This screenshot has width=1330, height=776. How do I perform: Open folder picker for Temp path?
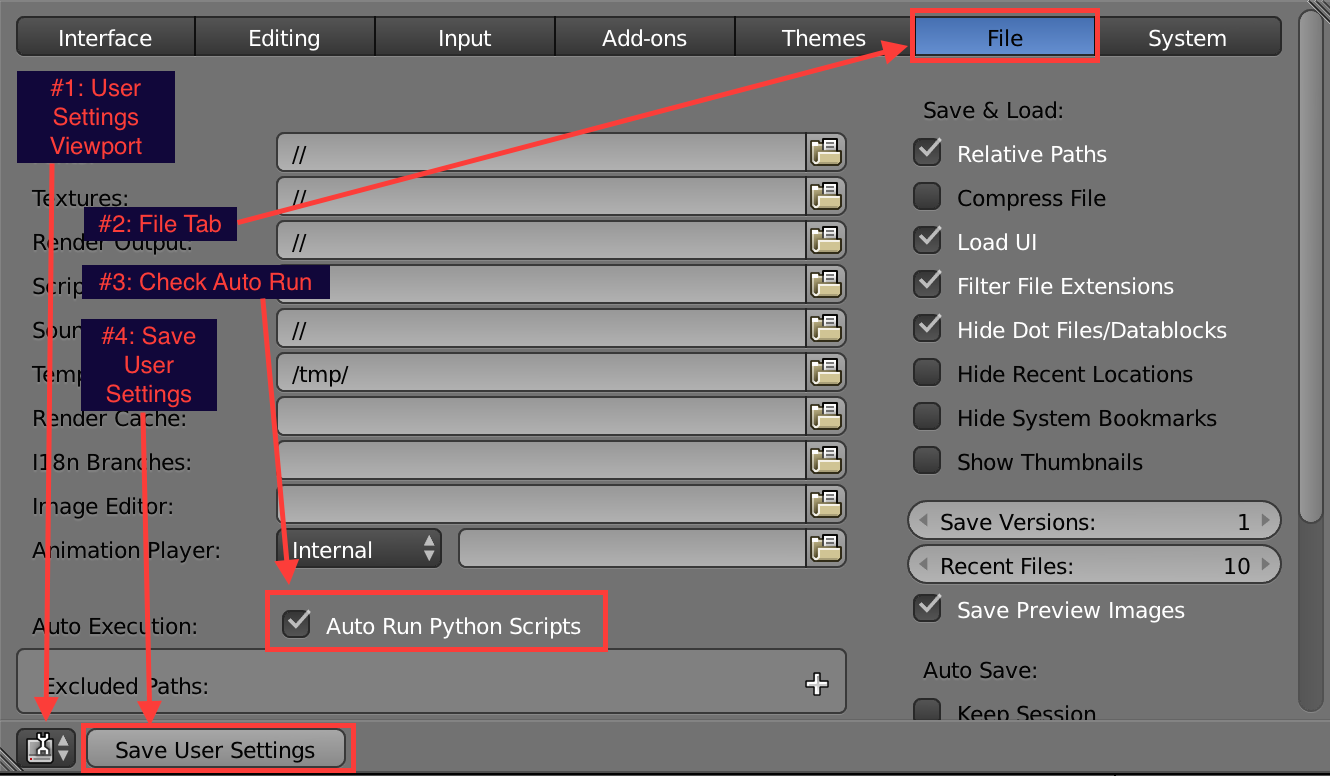(x=827, y=372)
